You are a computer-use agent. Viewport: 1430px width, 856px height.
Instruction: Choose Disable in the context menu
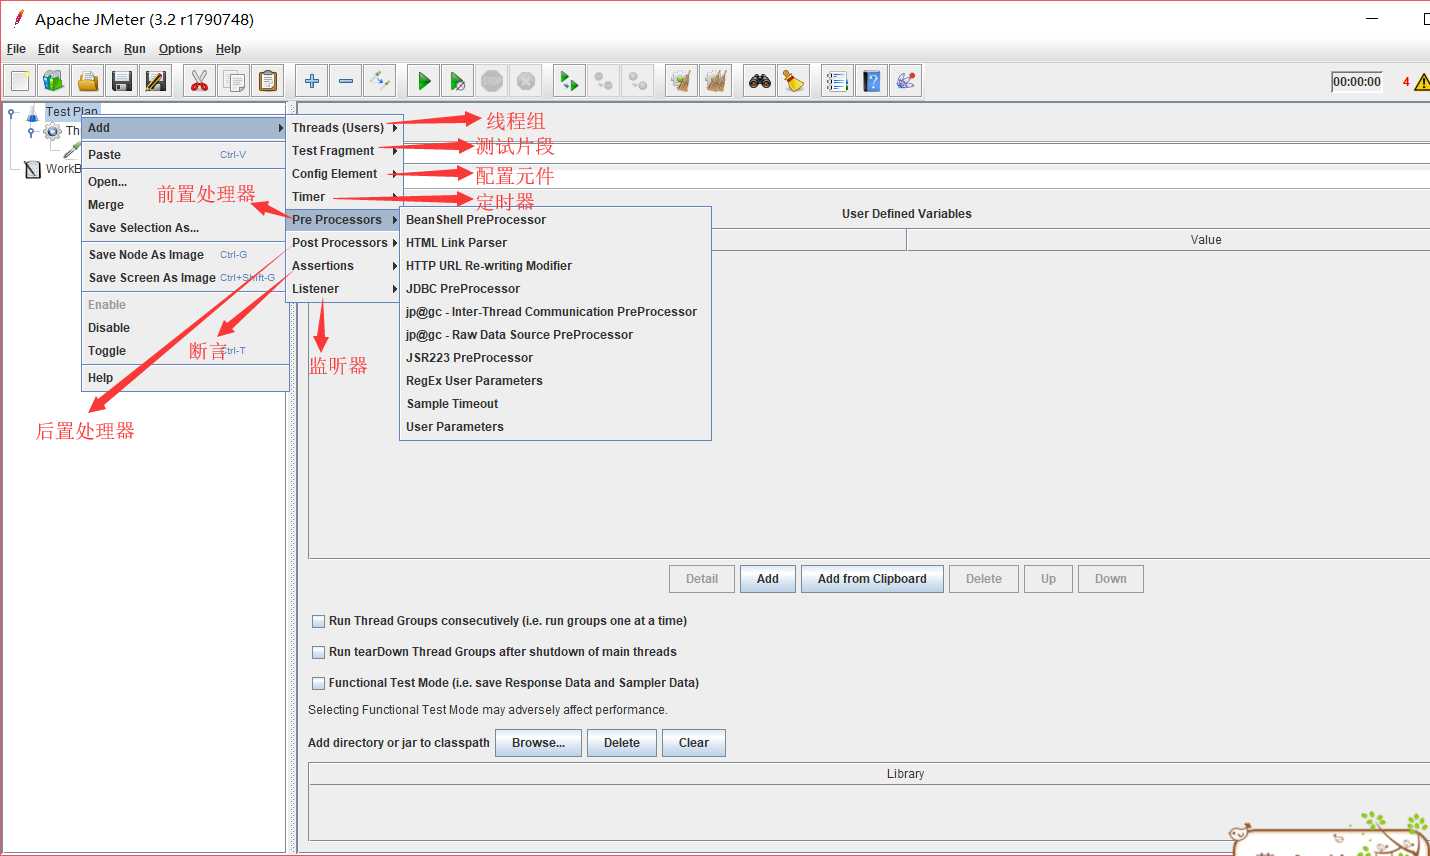[185, 328]
